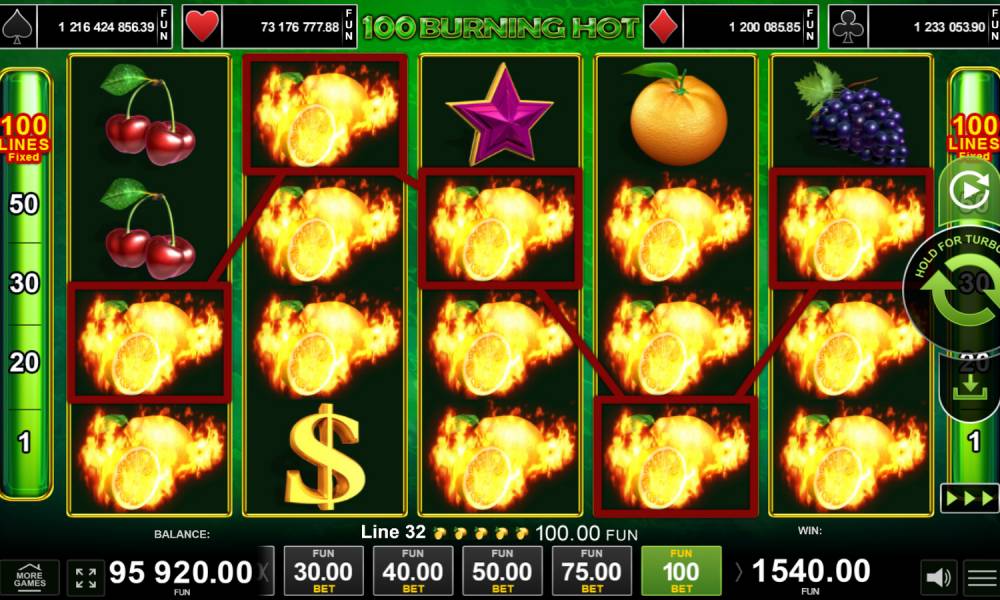The height and width of the screenshot is (600, 1000).
Task: Choose the 75.00 bet option
Action: click(x=591, y=571)
